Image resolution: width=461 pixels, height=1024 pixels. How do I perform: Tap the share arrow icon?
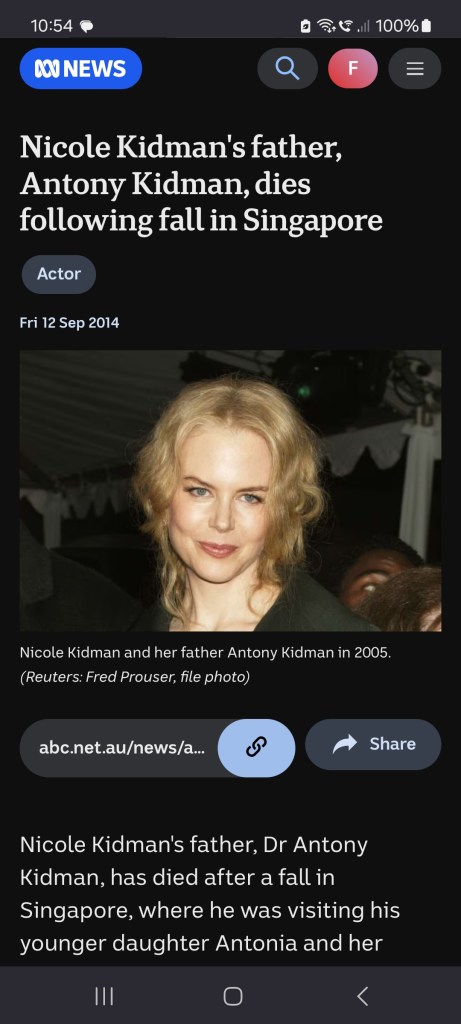tap(345, 744)
